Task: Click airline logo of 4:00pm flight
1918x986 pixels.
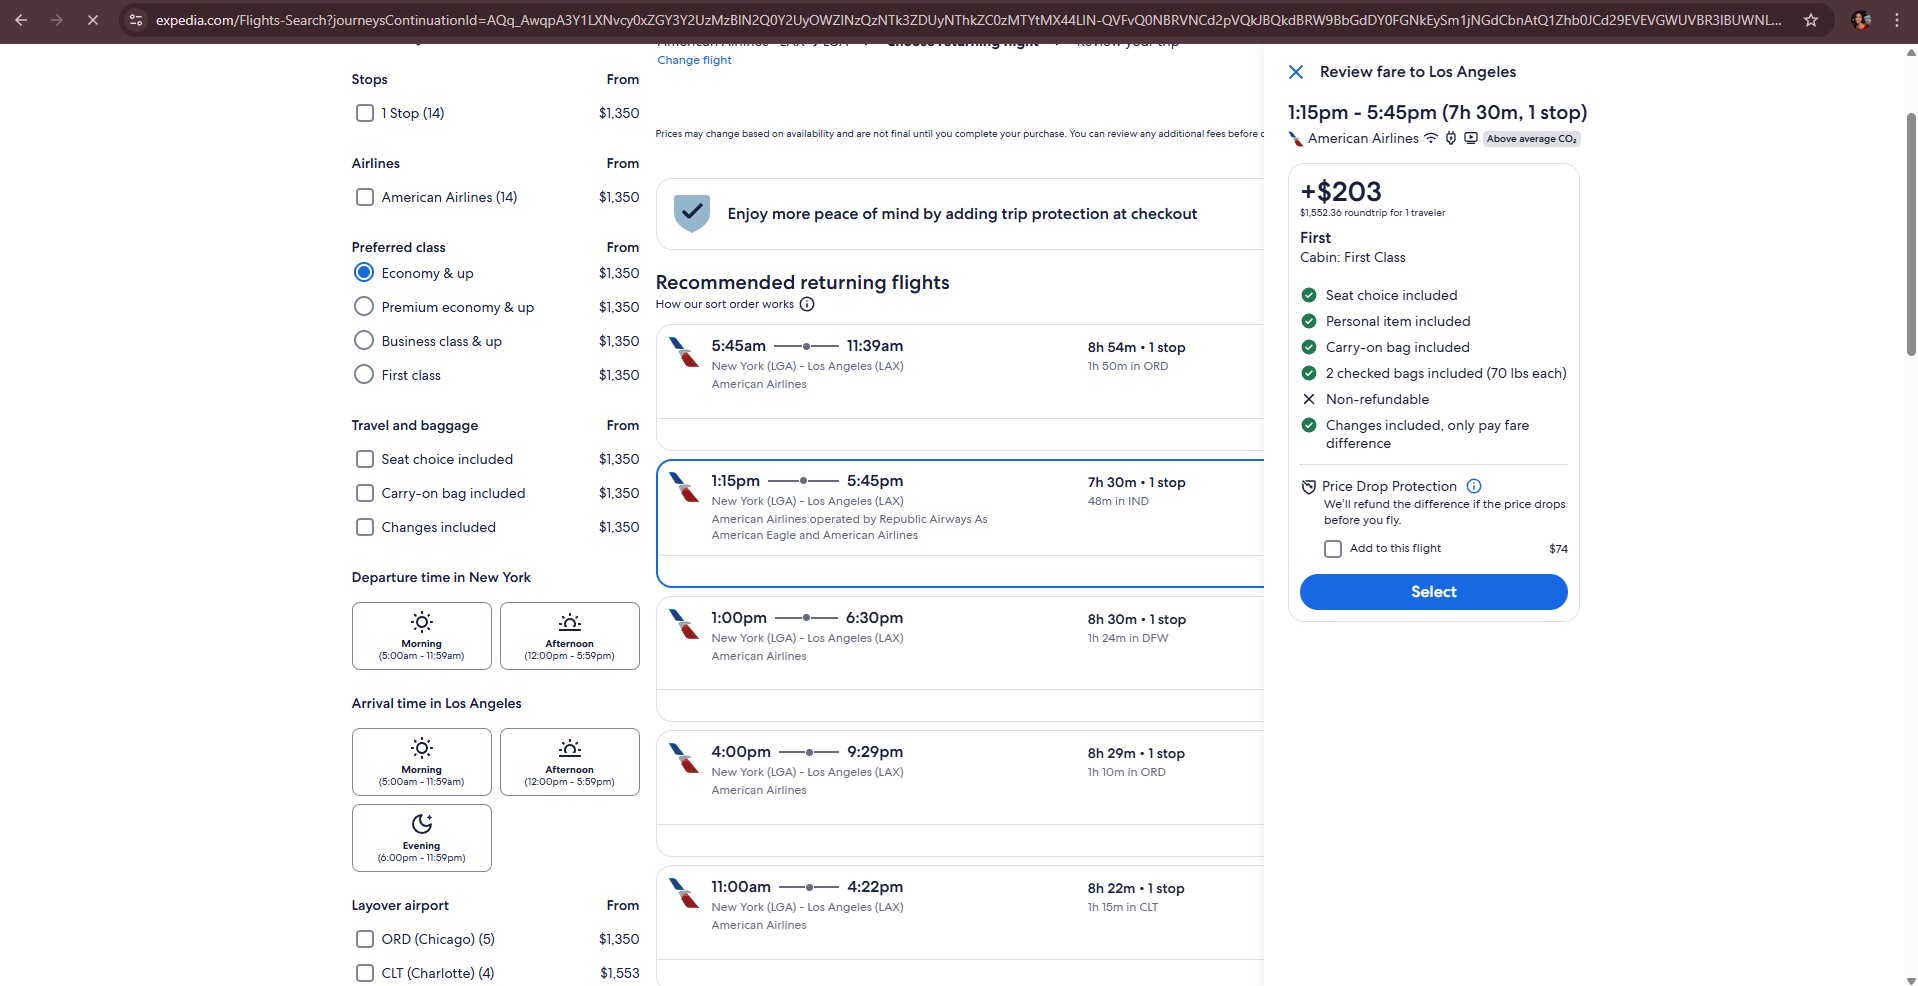Action: point(684,758)
